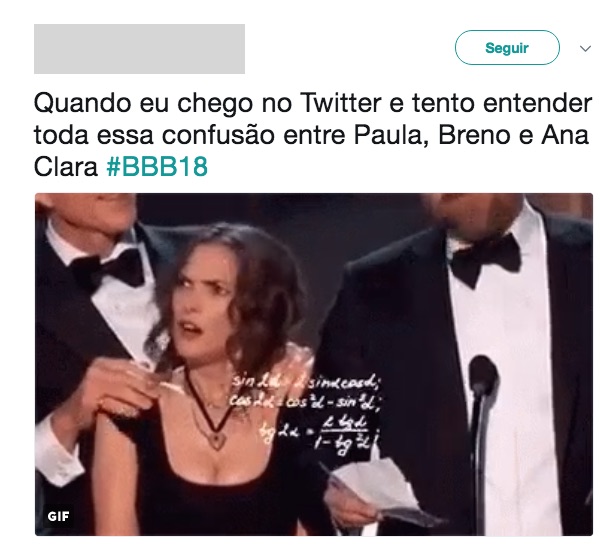Viewport: 600px width, 550px height.
Task: Click the heart pendant necklace
Action: pyautogui.click(x=217, y=439)
